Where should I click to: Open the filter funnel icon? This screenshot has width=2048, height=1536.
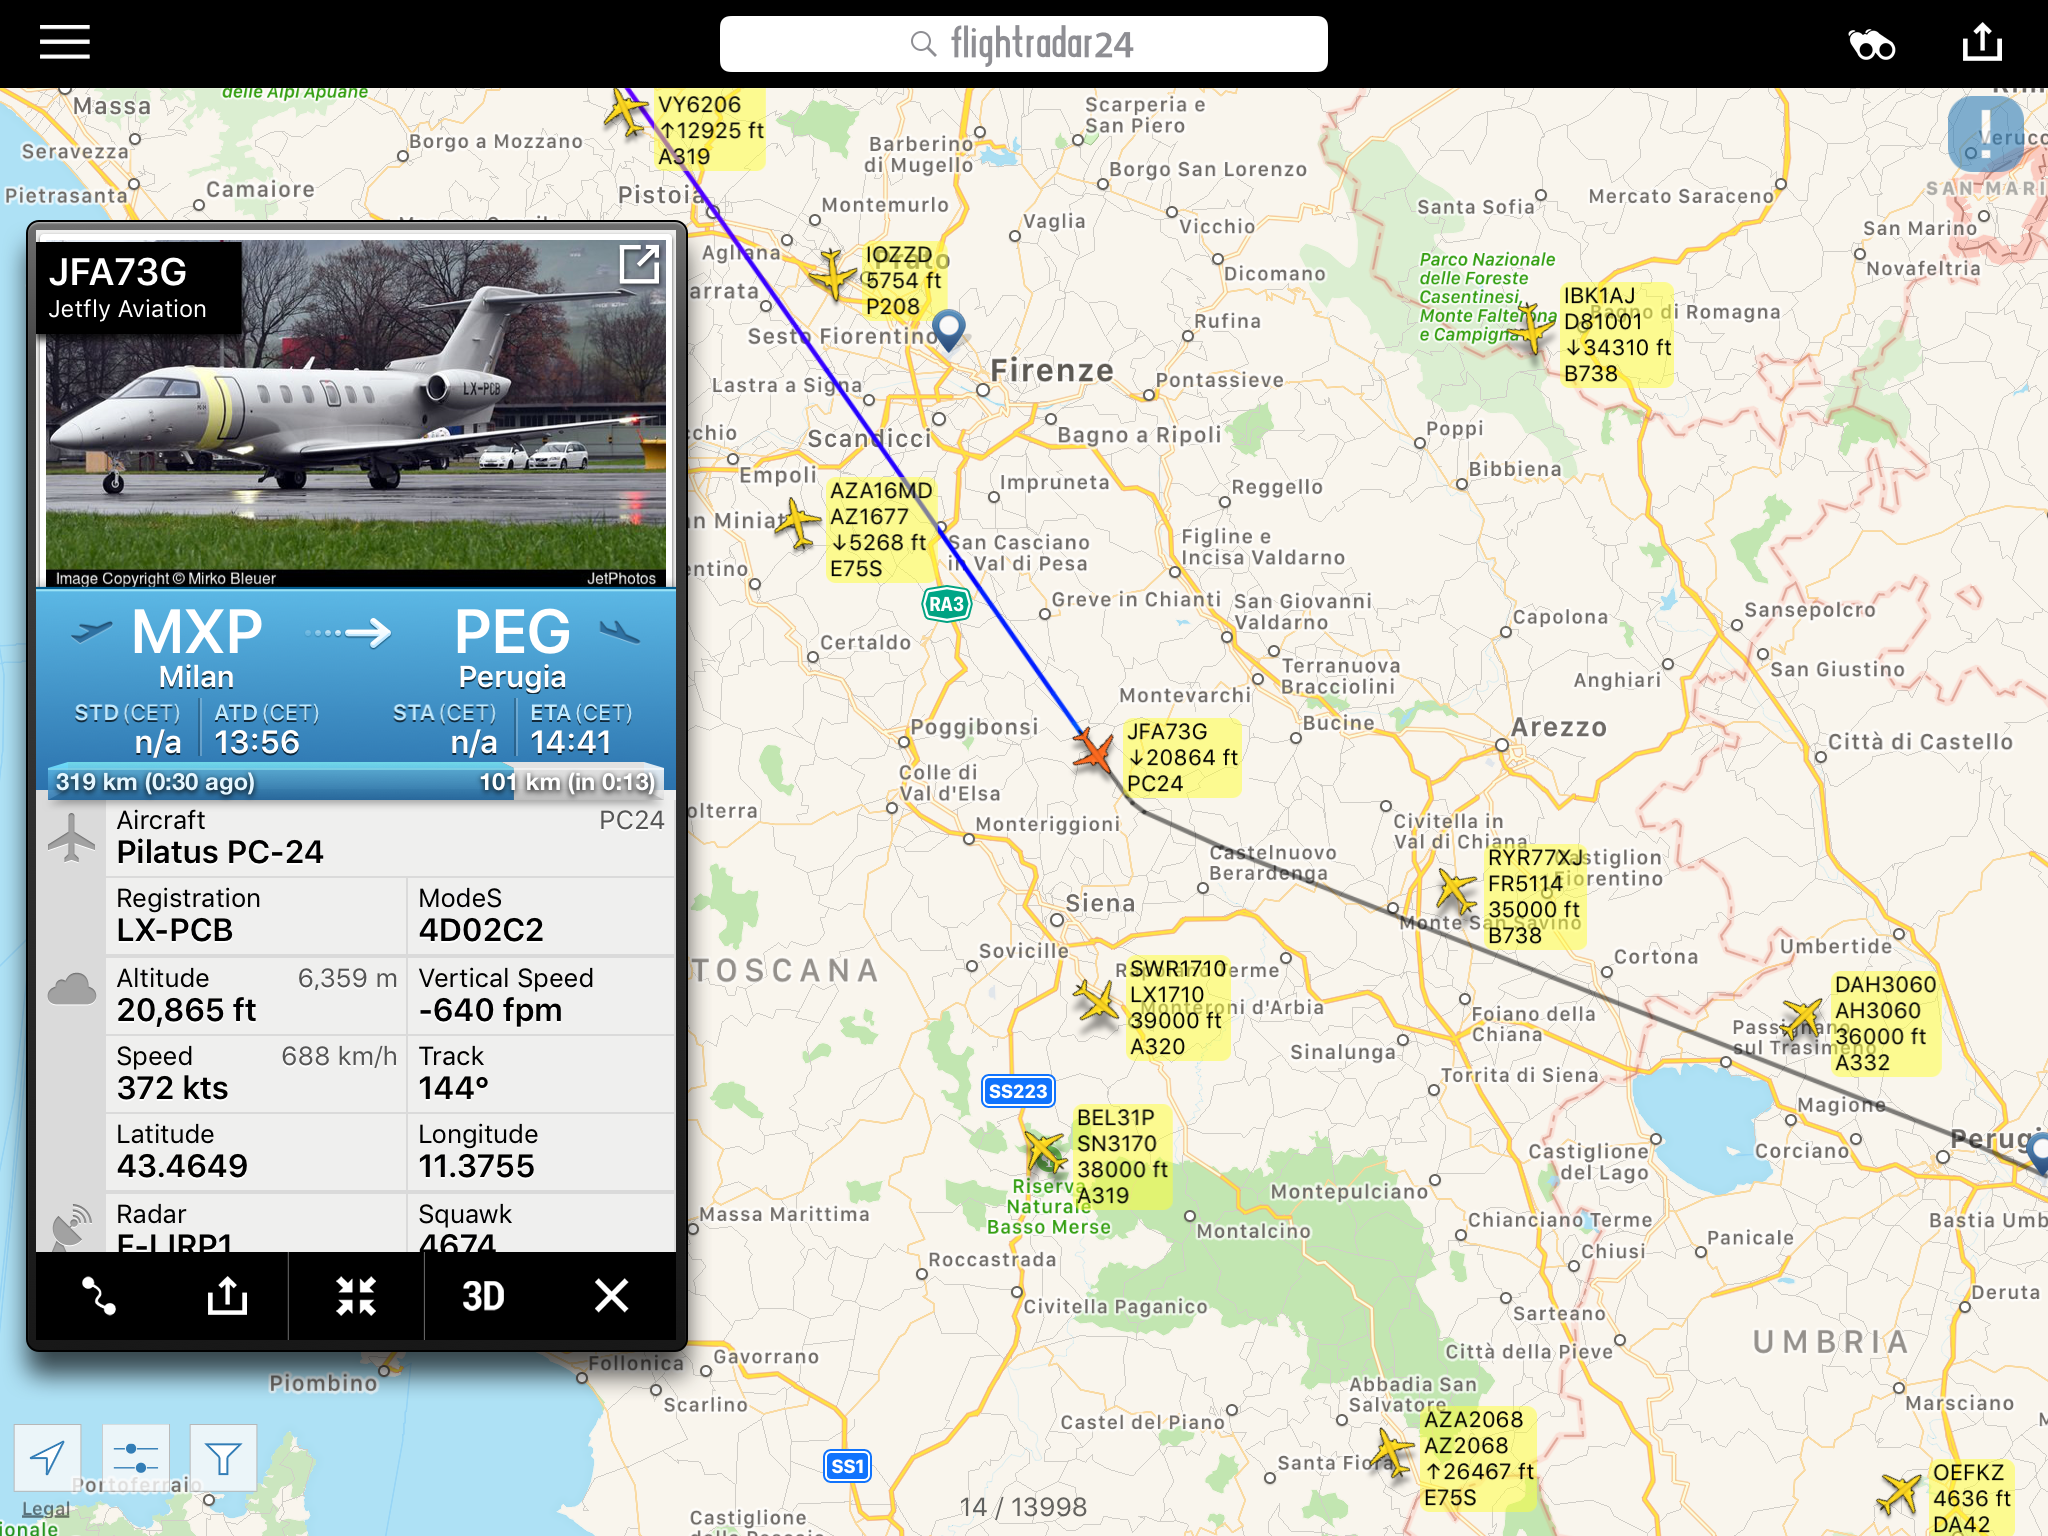click(223, 1458)
